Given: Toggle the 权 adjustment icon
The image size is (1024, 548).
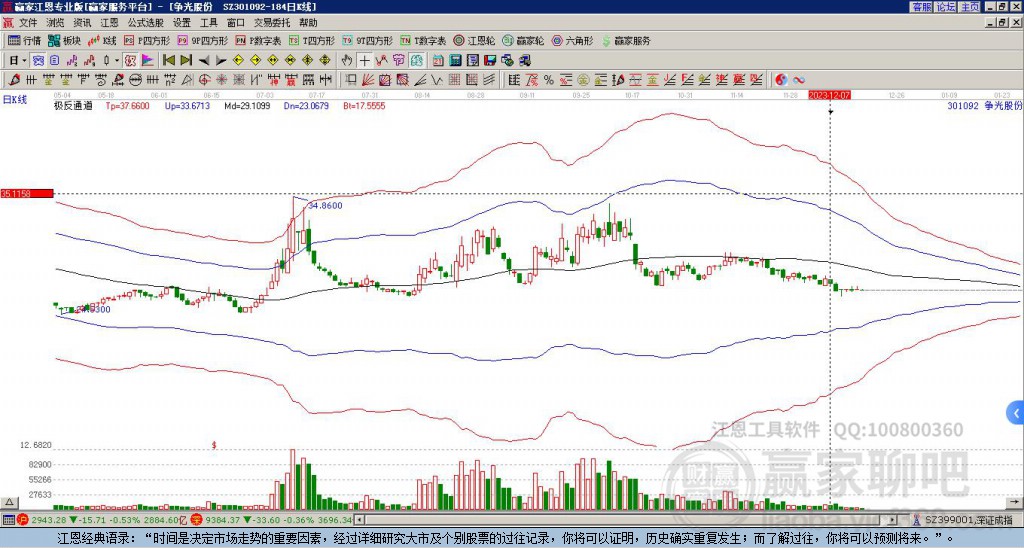Looking at the screenshot, I should tap(130, 61).
